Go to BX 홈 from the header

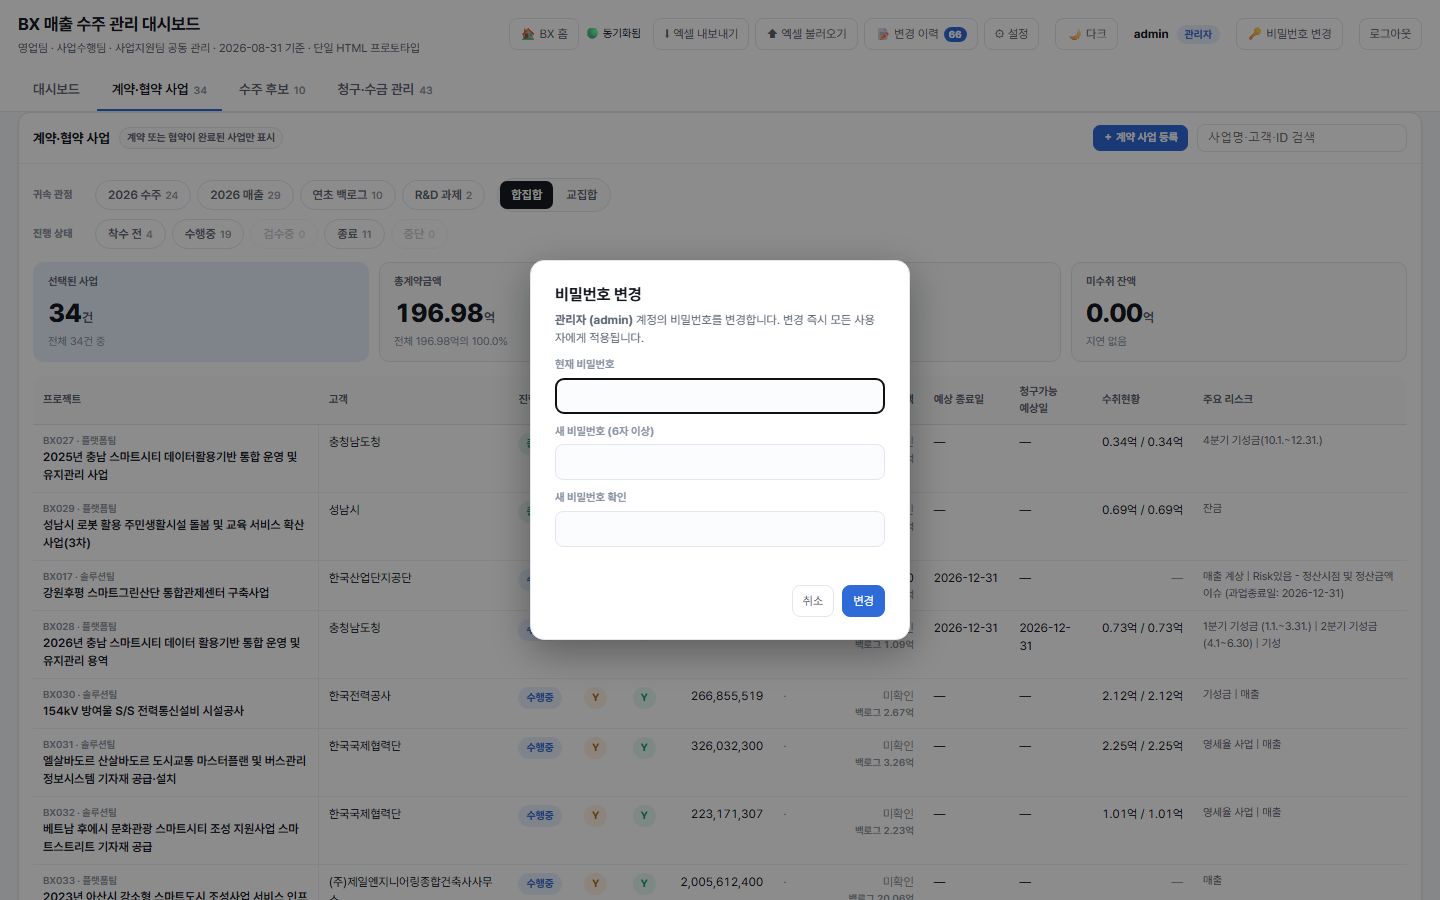pos(544,34)
